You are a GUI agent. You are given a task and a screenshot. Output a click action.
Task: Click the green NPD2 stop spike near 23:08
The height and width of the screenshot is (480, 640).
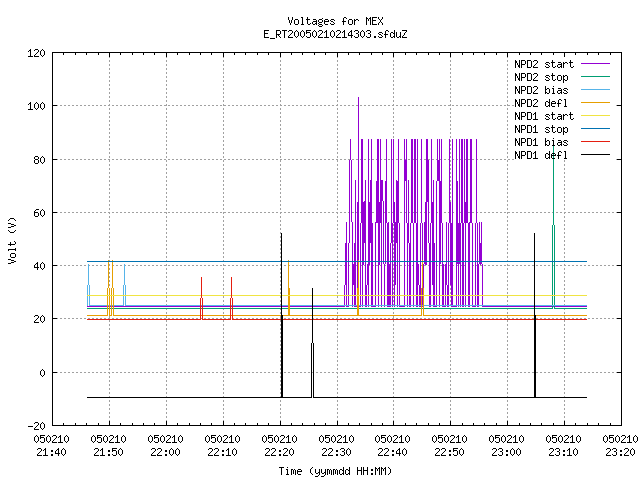tap(553, 227)
